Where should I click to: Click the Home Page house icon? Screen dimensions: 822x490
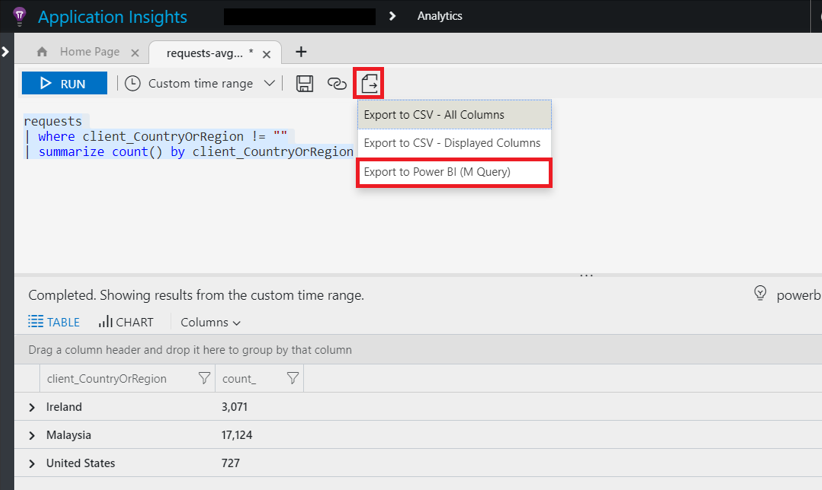tap(42, 51)
